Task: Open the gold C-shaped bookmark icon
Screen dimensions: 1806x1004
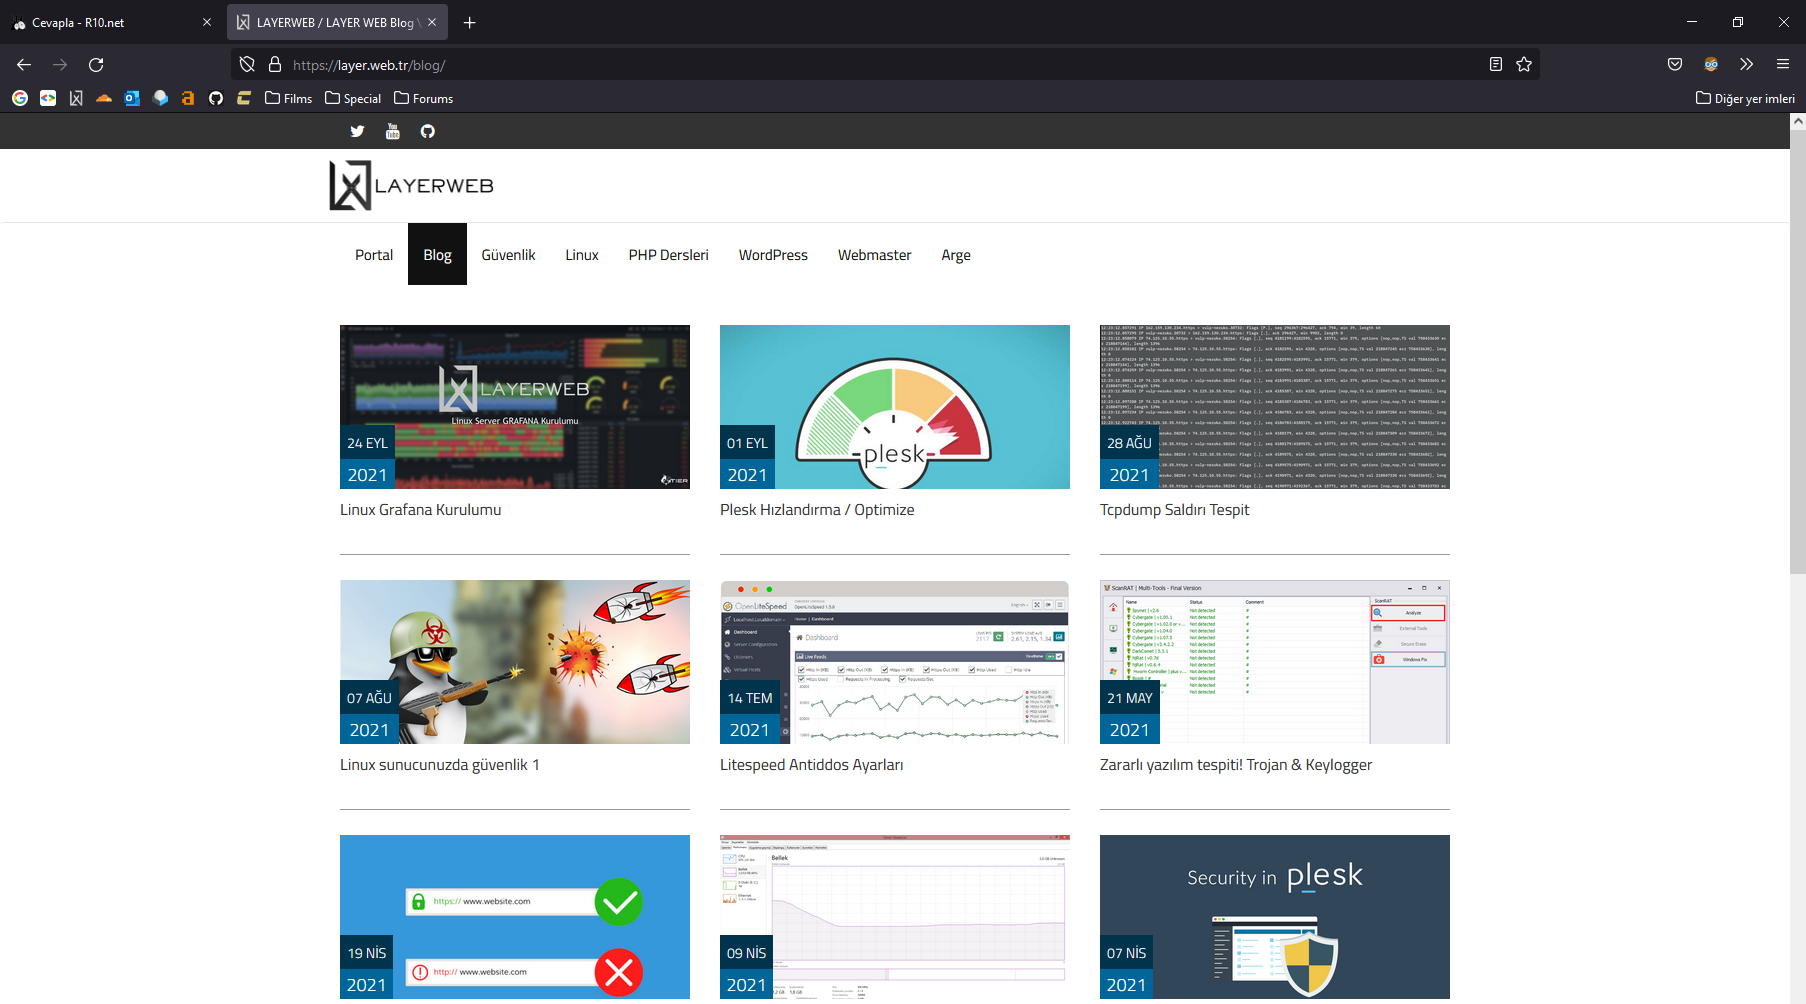Action: [244, 98]
